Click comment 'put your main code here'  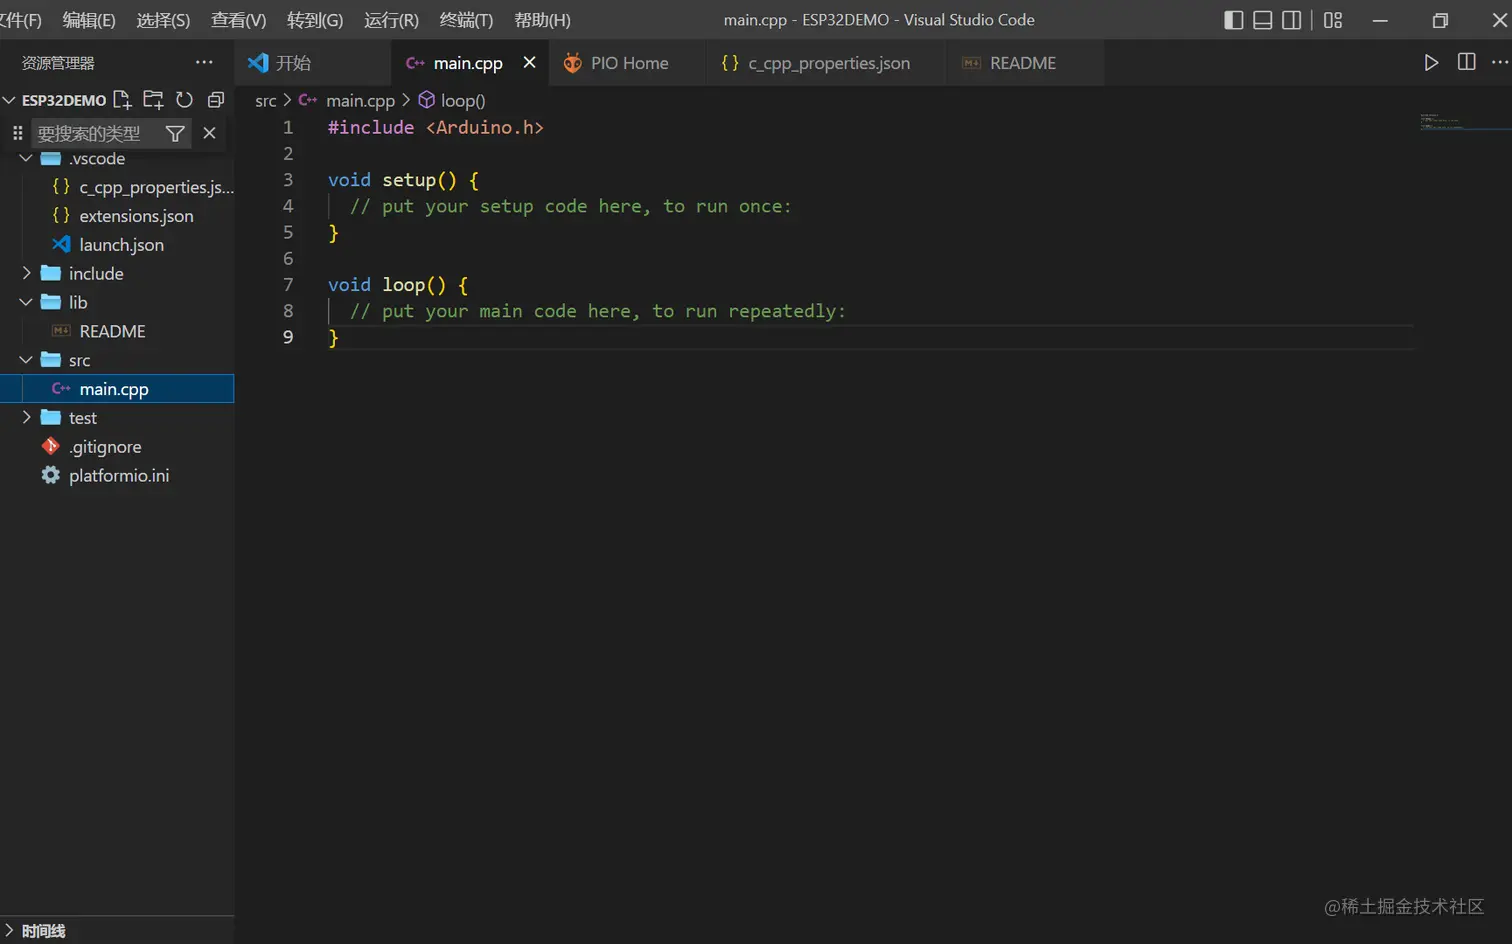[597, 311]
